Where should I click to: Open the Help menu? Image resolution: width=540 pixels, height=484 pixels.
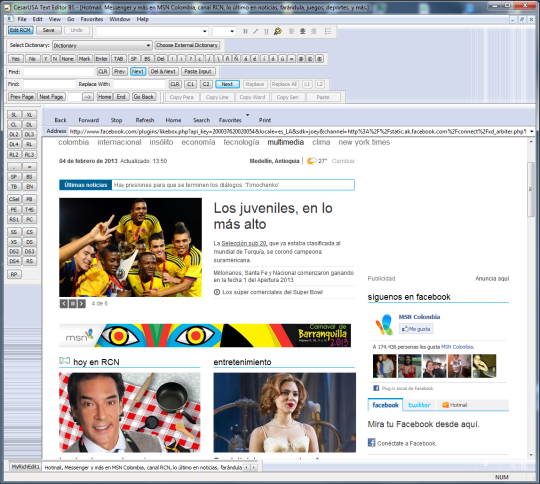[143, 19]
